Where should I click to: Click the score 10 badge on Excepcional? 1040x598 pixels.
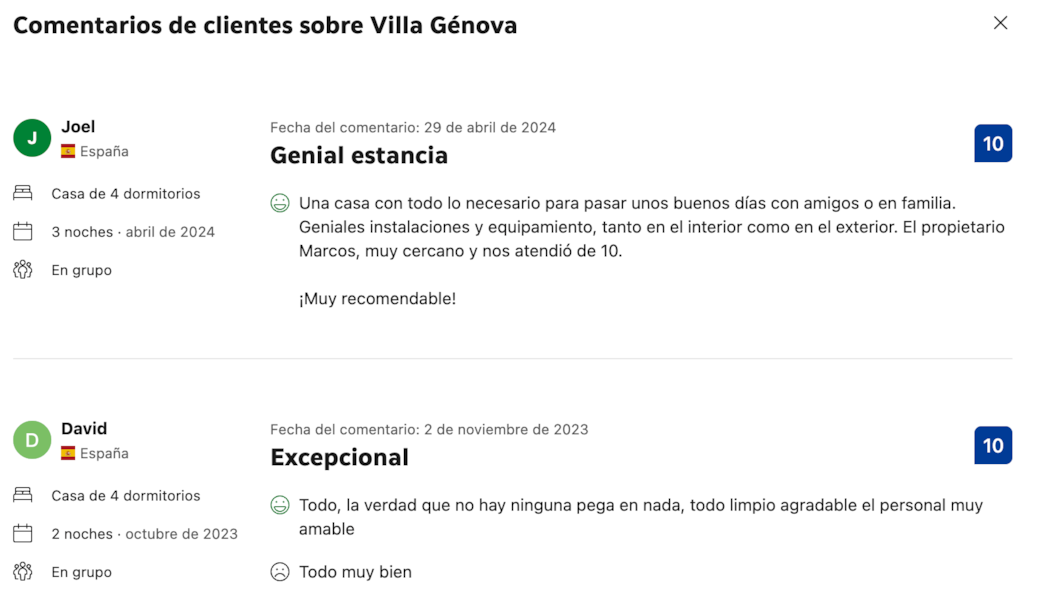(x=993, y=445)
